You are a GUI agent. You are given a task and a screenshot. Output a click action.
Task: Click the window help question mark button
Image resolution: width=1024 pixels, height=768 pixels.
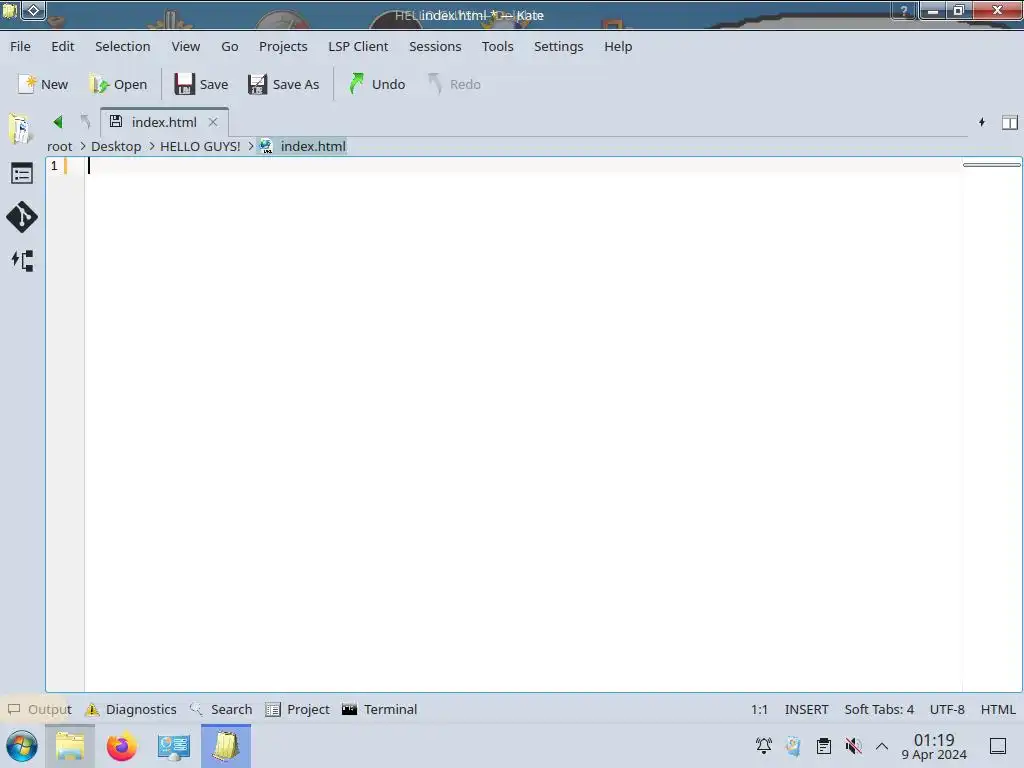pos(904,10)
